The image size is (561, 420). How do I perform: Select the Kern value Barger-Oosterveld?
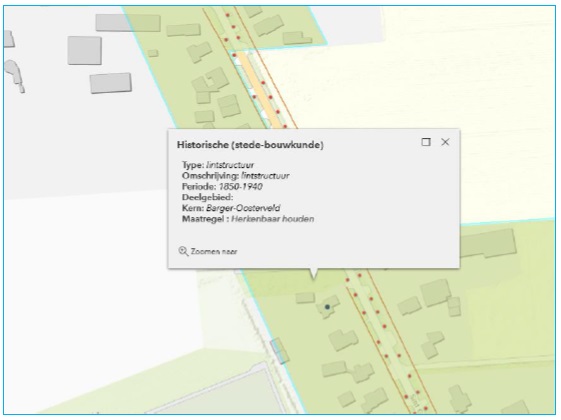(x=243, y=208)
